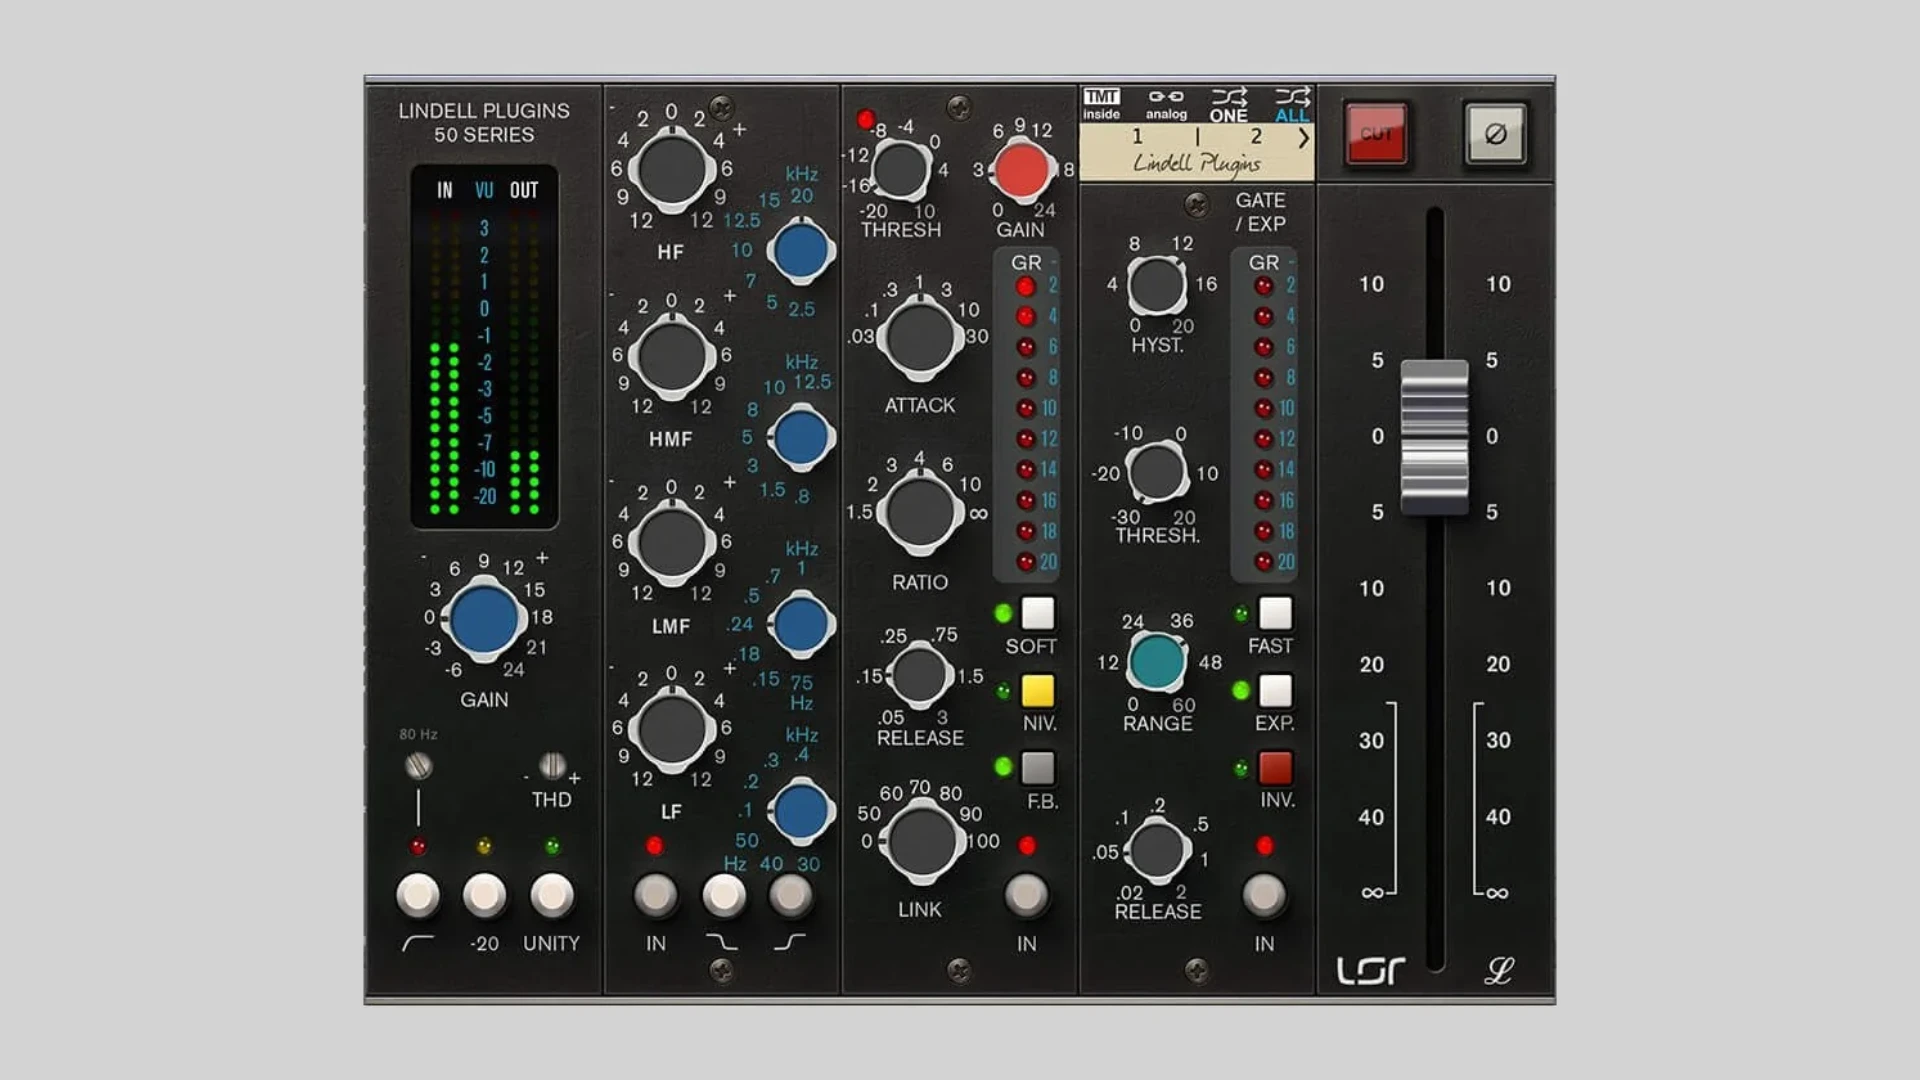Toggle the high-pass filter button

418,895
